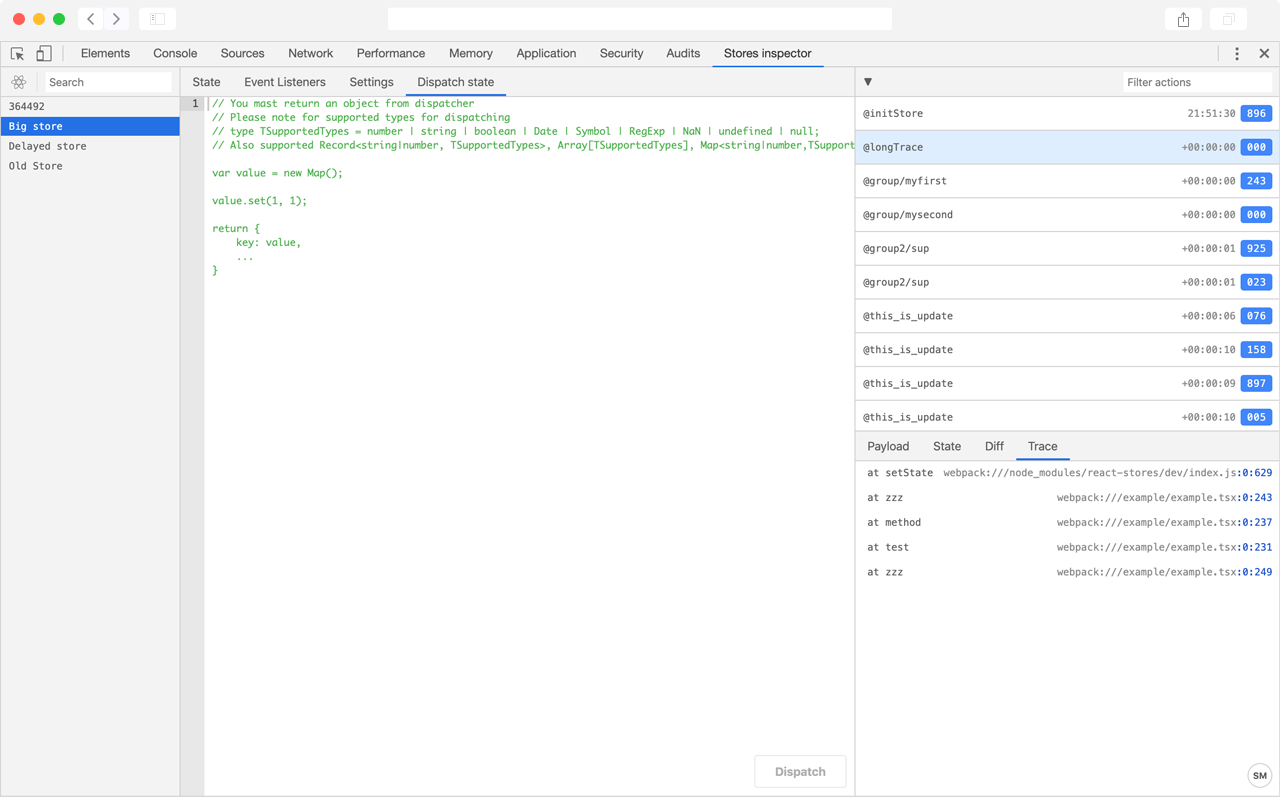Click the SM round badge icon

[1259, 775]
